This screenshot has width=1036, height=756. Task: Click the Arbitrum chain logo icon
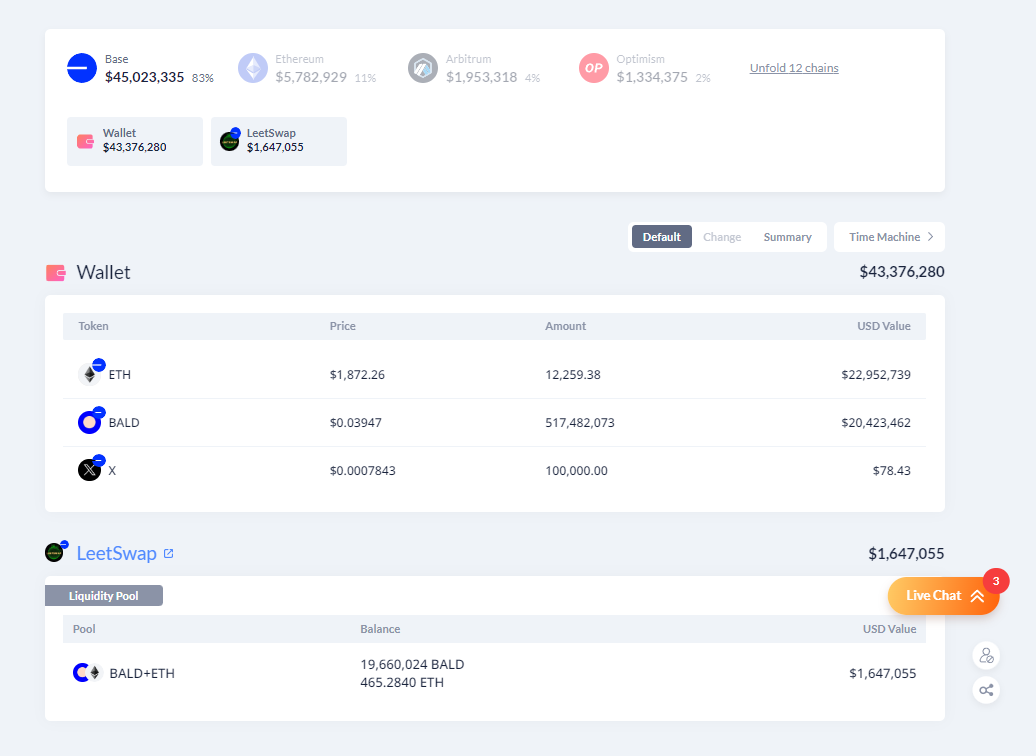point(423,68)
